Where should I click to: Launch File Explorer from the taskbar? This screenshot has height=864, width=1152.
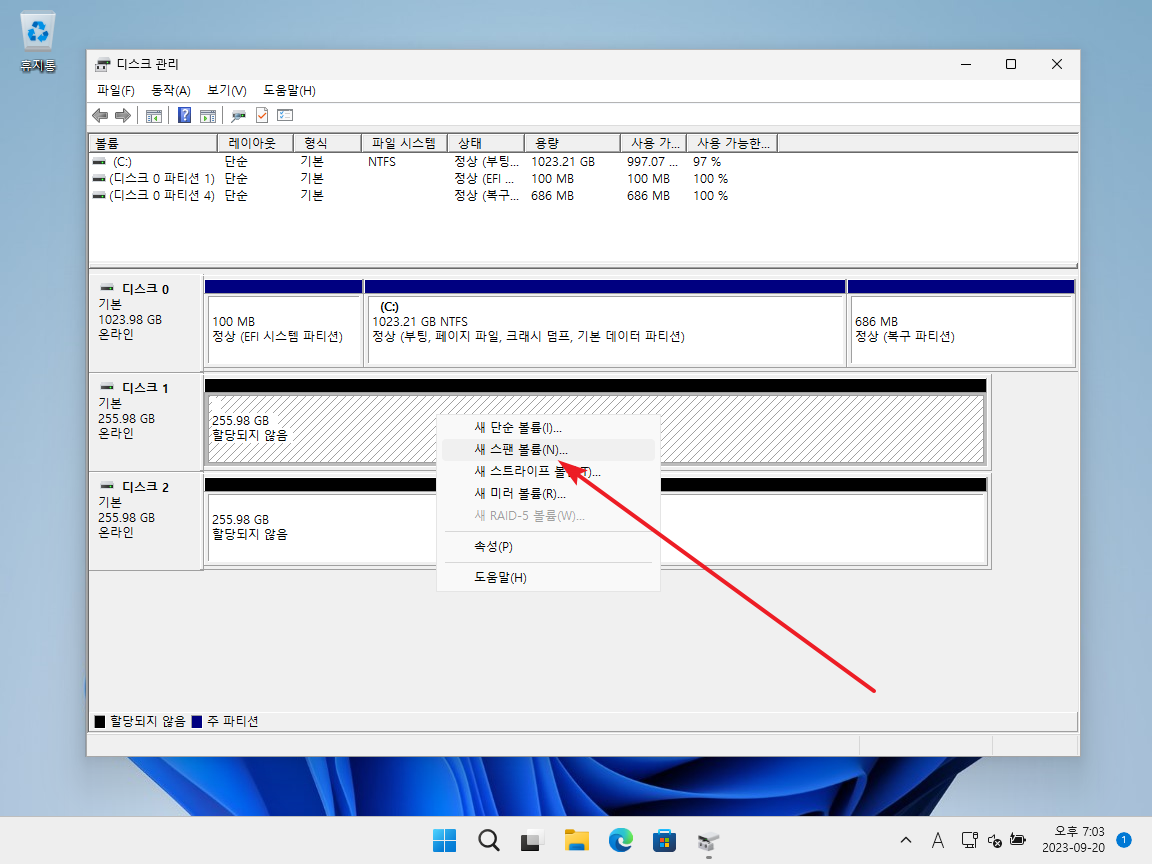pyautogui.click(x=577, y=840)
